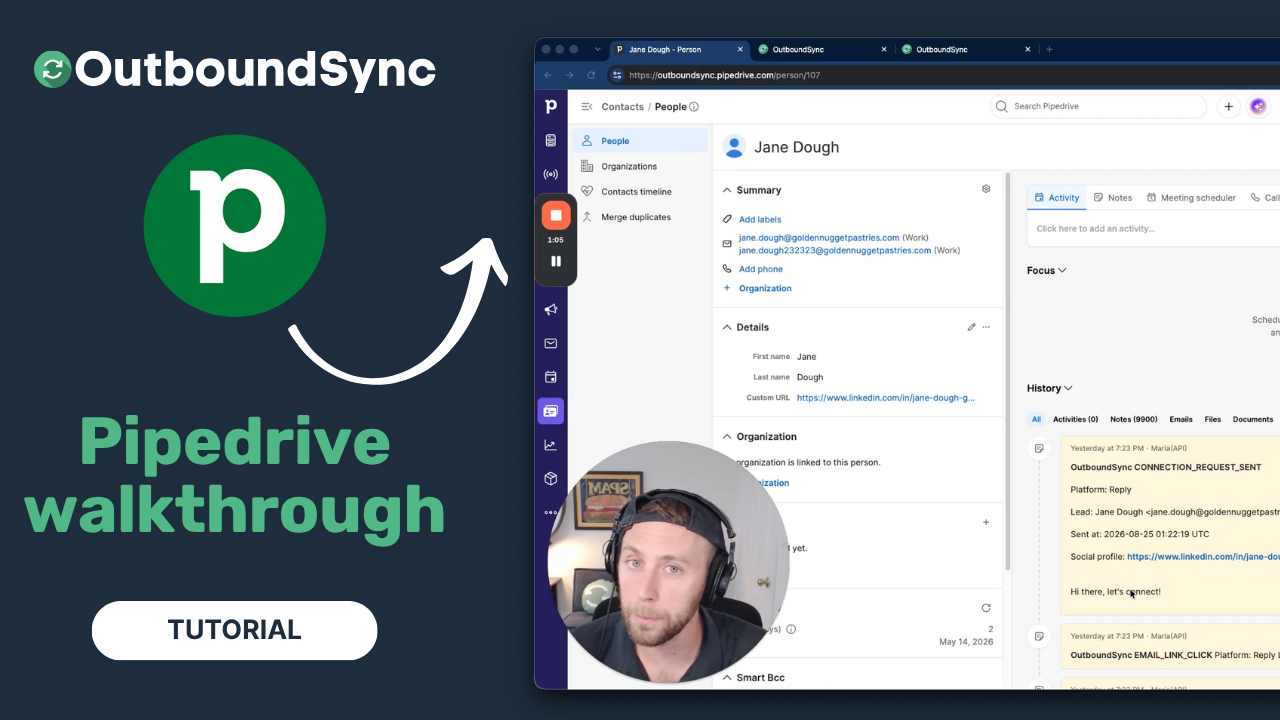Click Add labels link
Screen dimensions: 1280x720
(760, 219)
